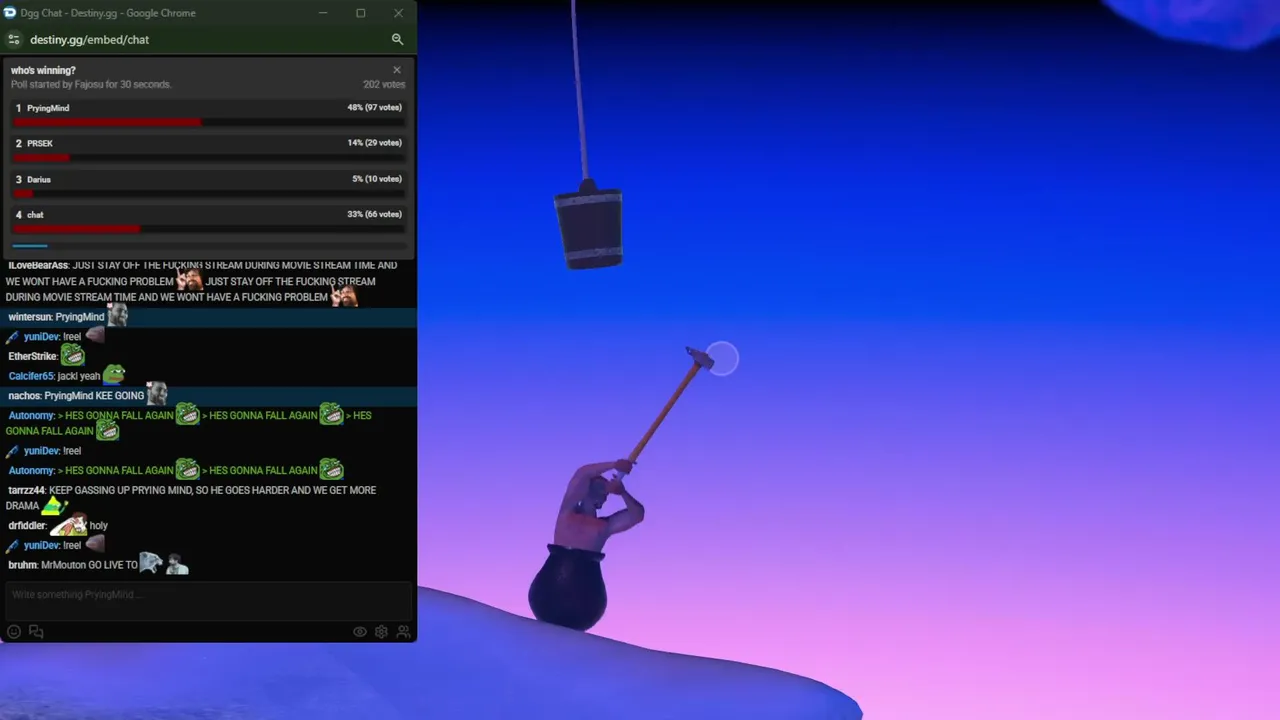Open the emote picker smiley icon
1280x720 pixels.
click(x=14, y=631)
